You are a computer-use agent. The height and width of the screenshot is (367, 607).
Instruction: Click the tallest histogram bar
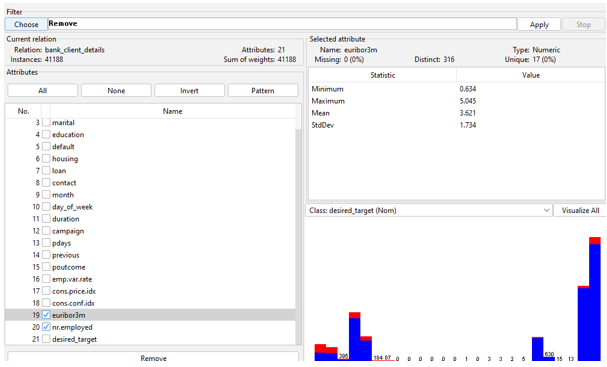click(x=595, y=299)
